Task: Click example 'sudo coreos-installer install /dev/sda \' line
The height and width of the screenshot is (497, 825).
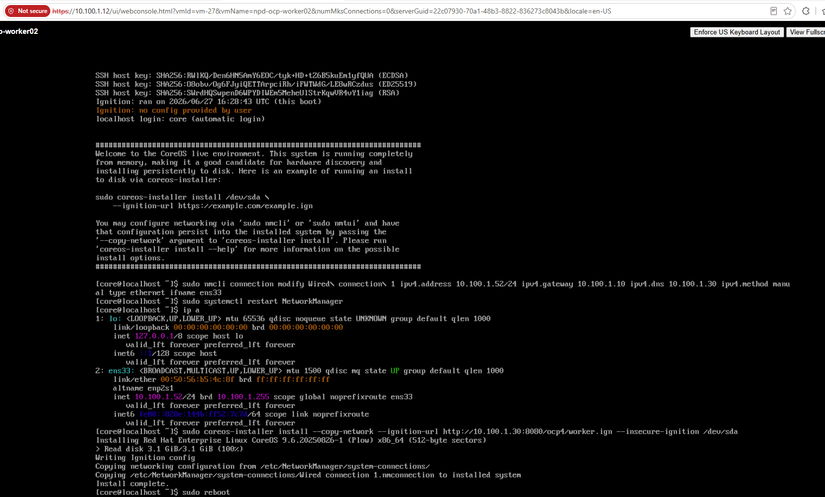Action: (182, 197)
